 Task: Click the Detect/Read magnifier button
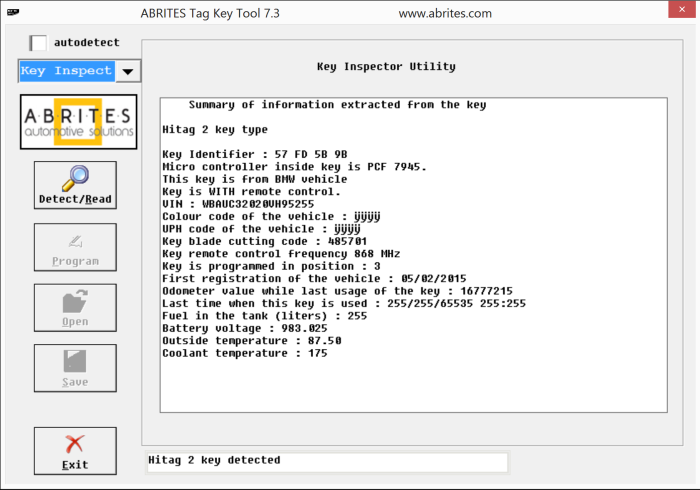(x=75, y=185)
